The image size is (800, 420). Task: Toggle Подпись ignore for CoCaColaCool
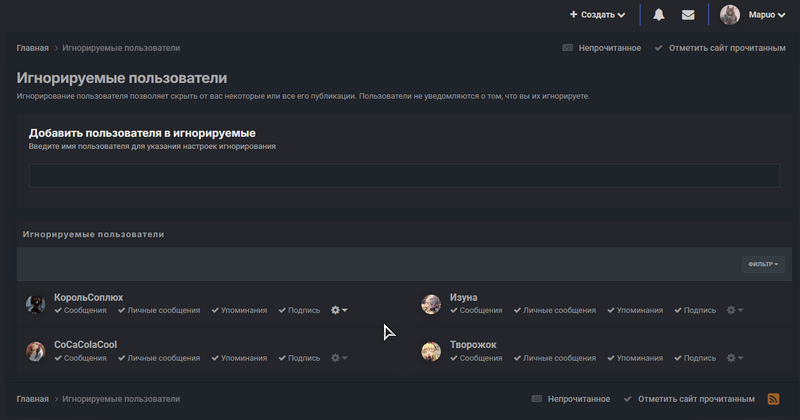299,357
